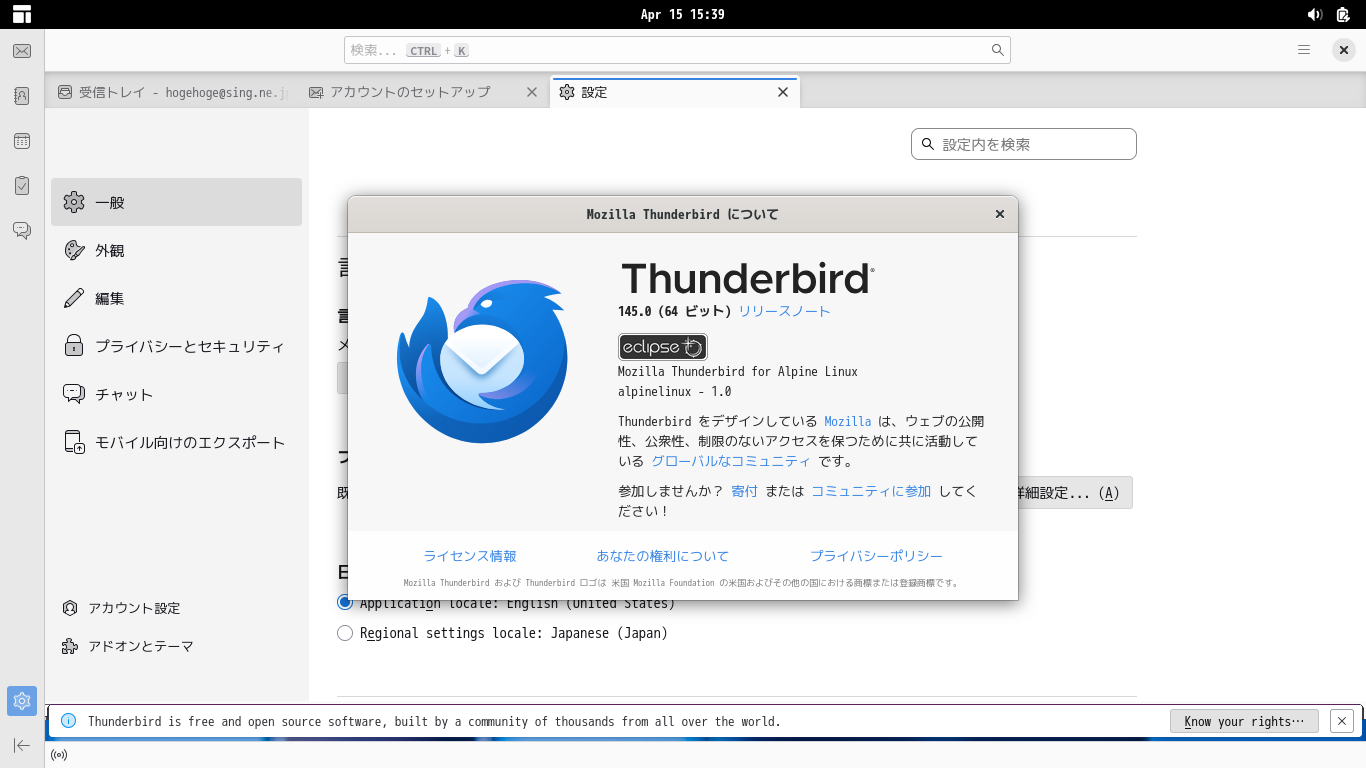This screenshot has width=1366, height=768.
Task: Click the Settings gear in the spaces toolbar
Action: (22, 700)
